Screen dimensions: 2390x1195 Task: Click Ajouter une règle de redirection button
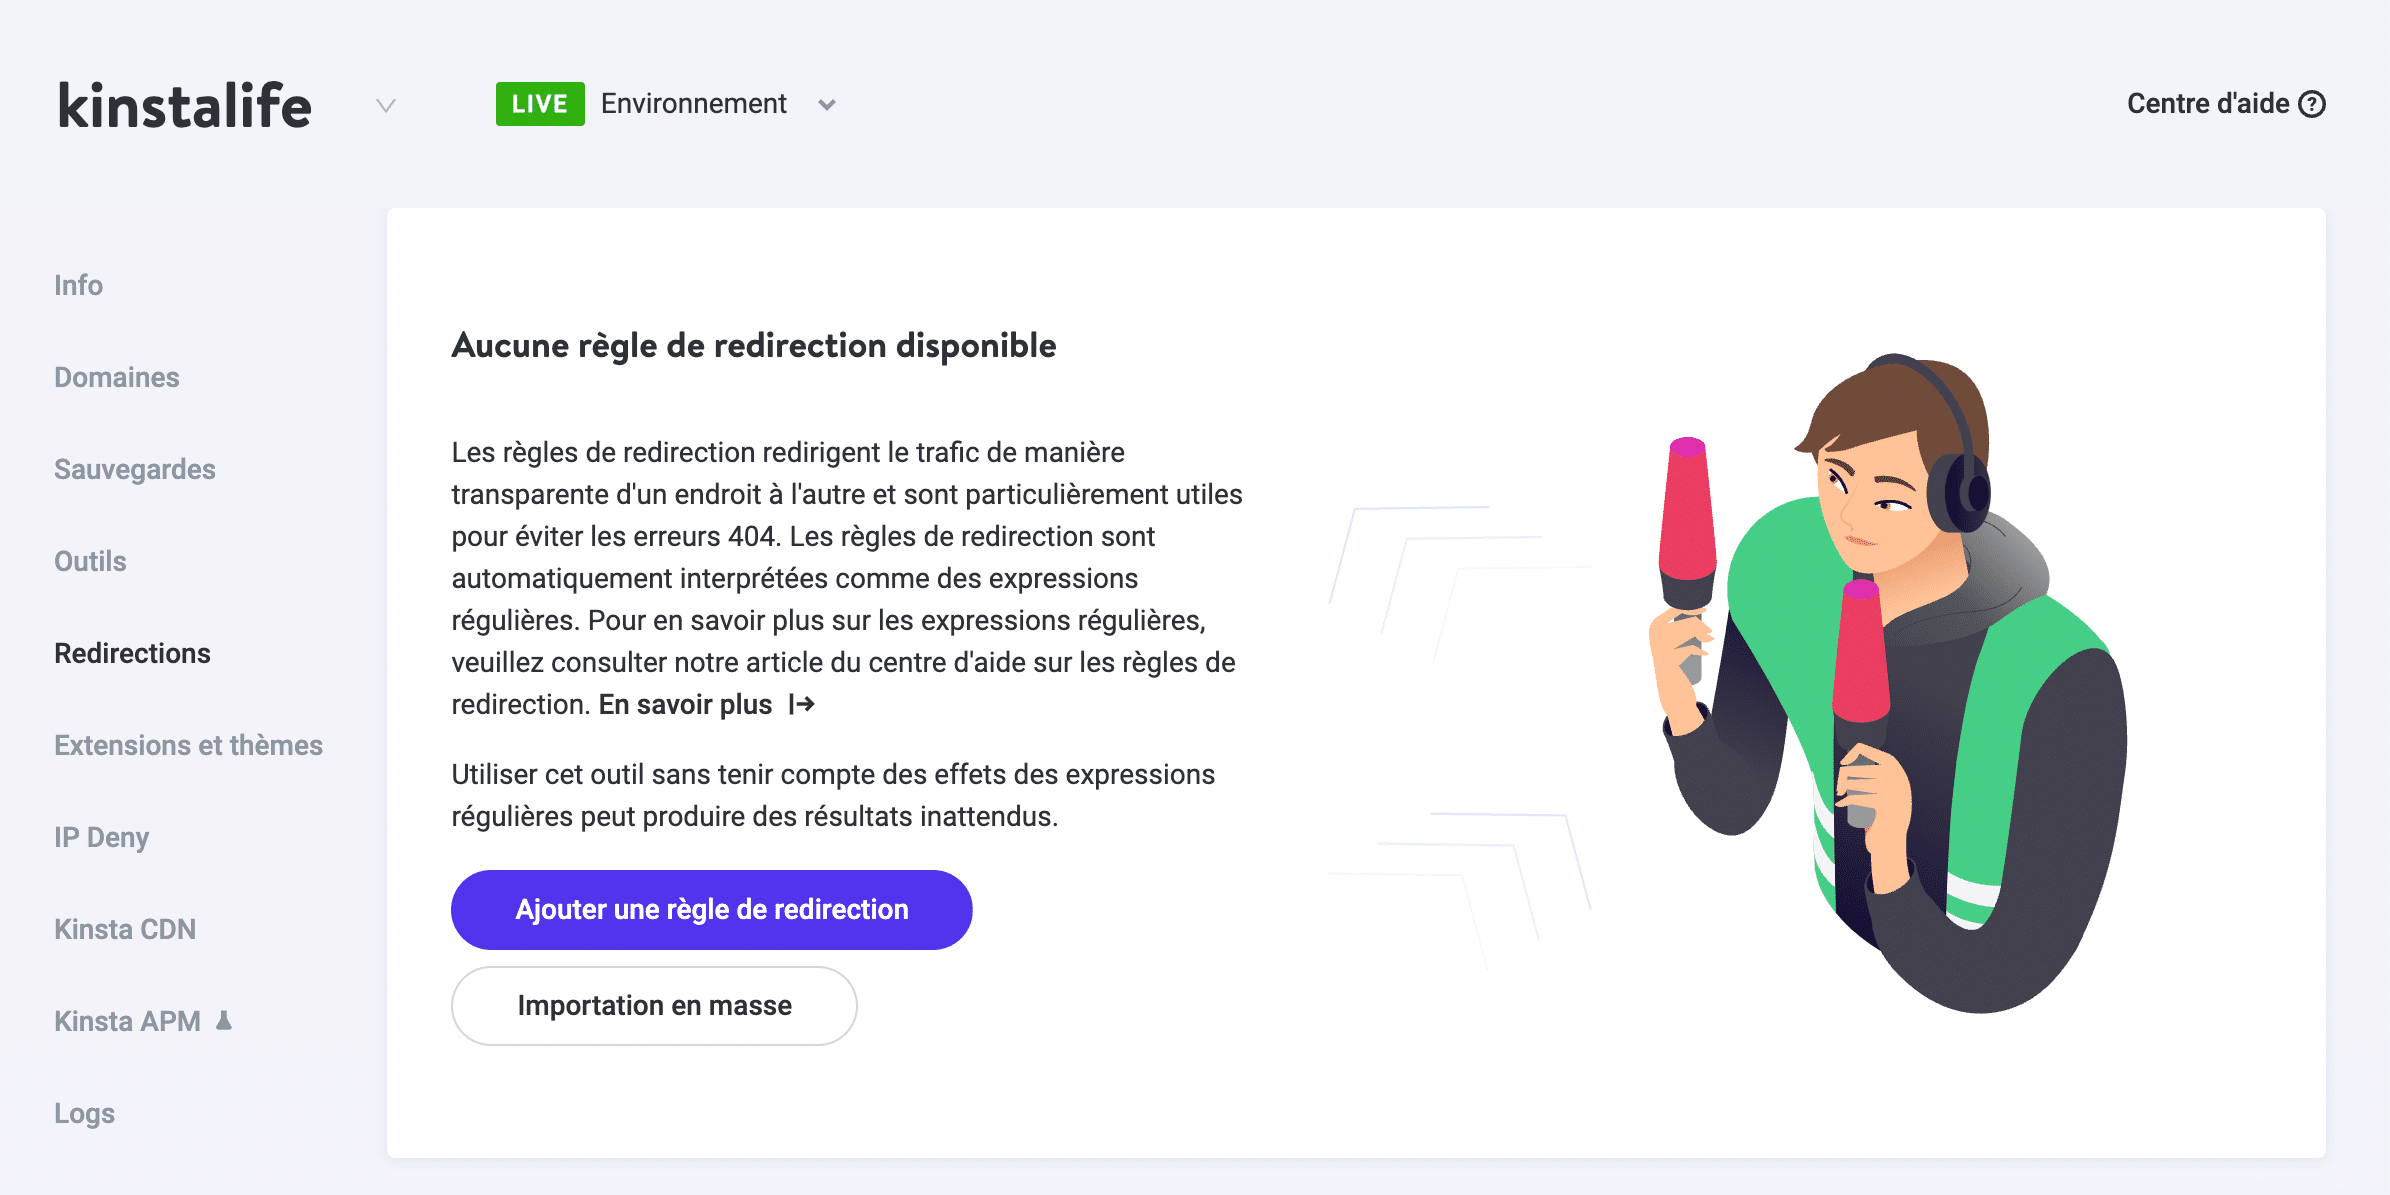710,910
